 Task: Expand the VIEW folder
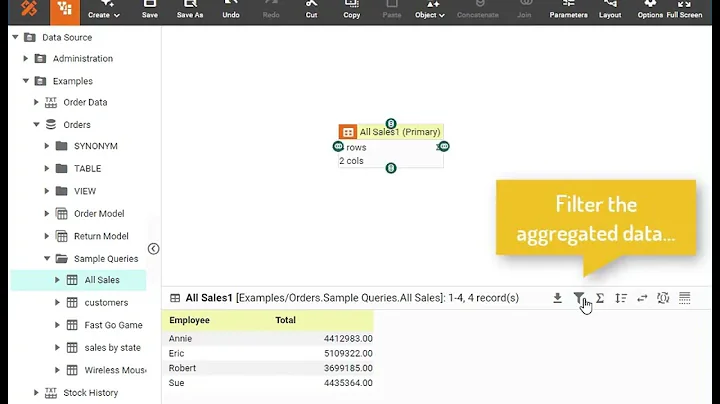click(x=47, y=191)
